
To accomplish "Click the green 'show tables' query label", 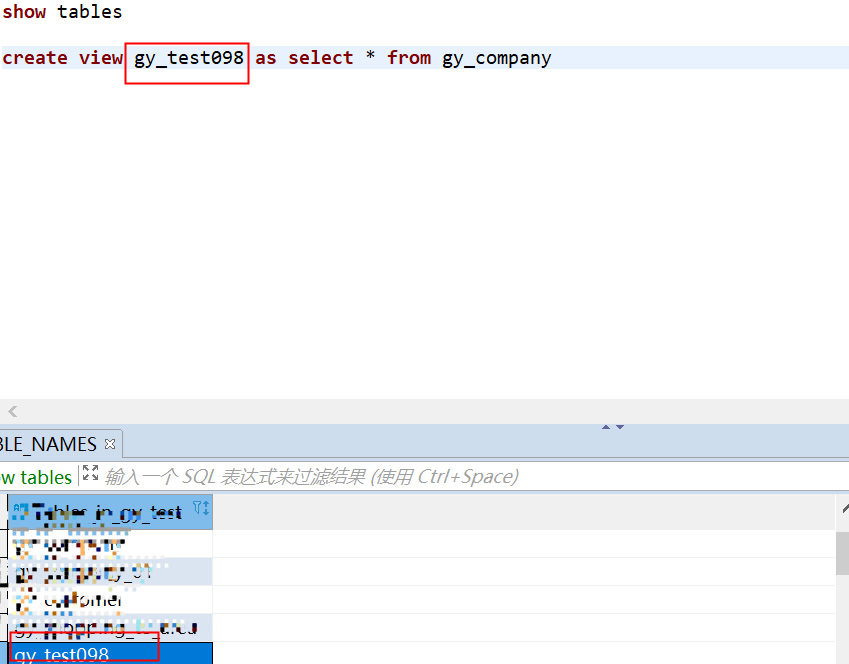I will [x=36, y=477].
